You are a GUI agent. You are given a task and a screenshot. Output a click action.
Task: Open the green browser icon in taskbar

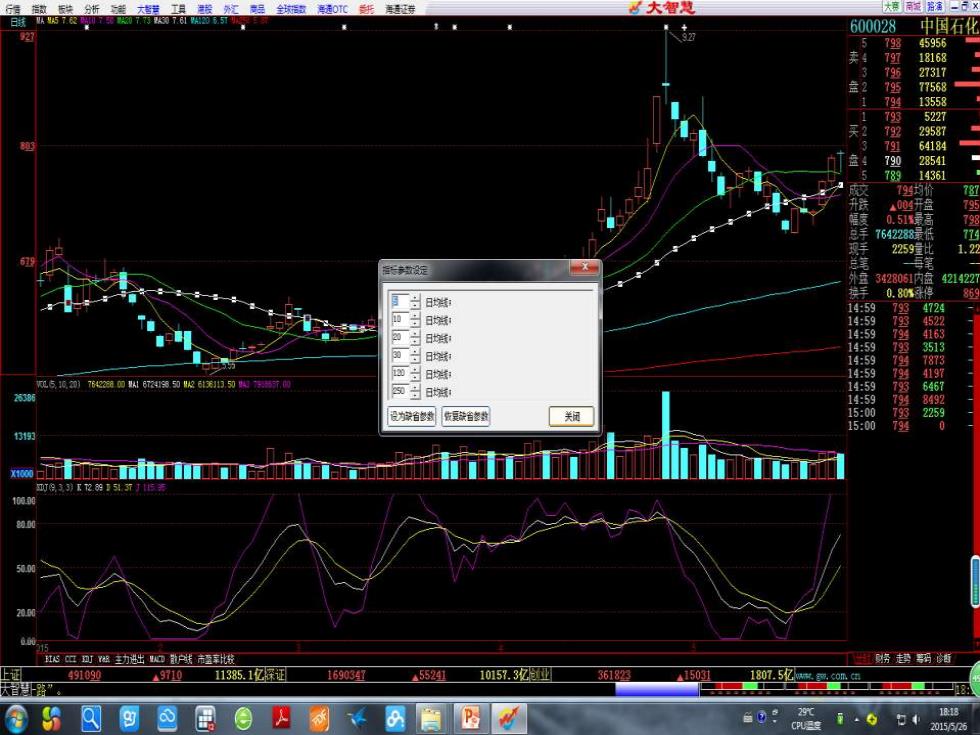point(243,719)
